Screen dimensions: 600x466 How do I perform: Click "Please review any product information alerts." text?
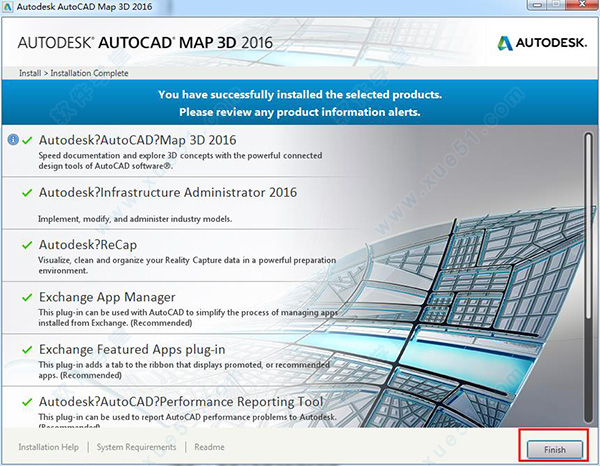[x=300, y=112]
